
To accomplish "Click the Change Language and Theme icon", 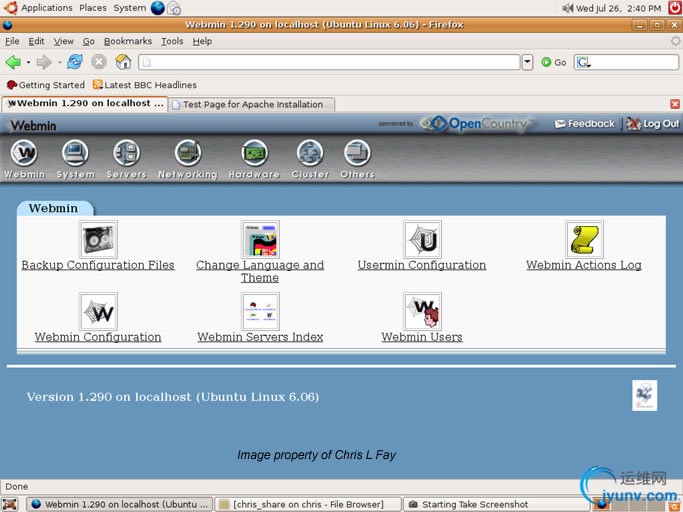I will 260,239.
